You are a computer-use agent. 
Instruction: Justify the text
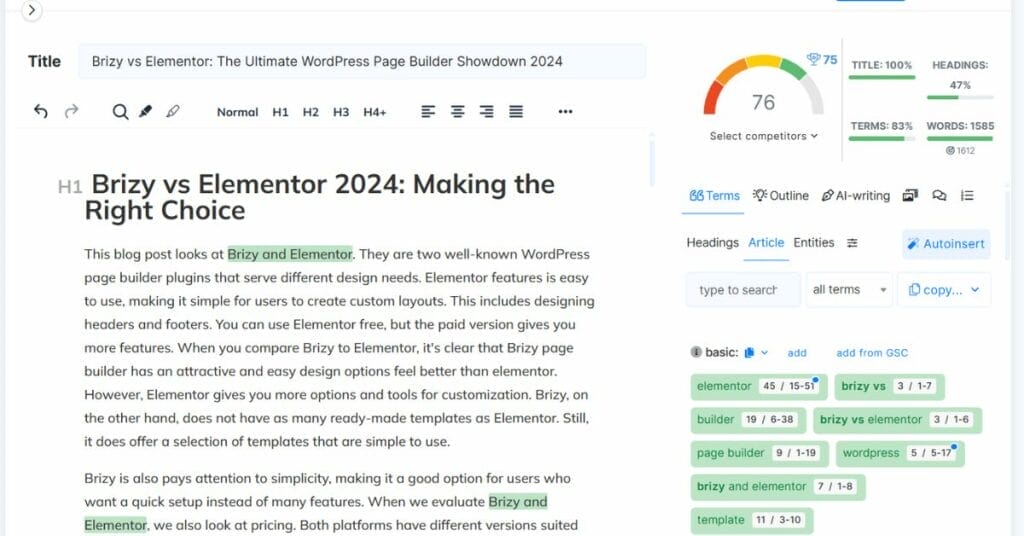point(516,112)
